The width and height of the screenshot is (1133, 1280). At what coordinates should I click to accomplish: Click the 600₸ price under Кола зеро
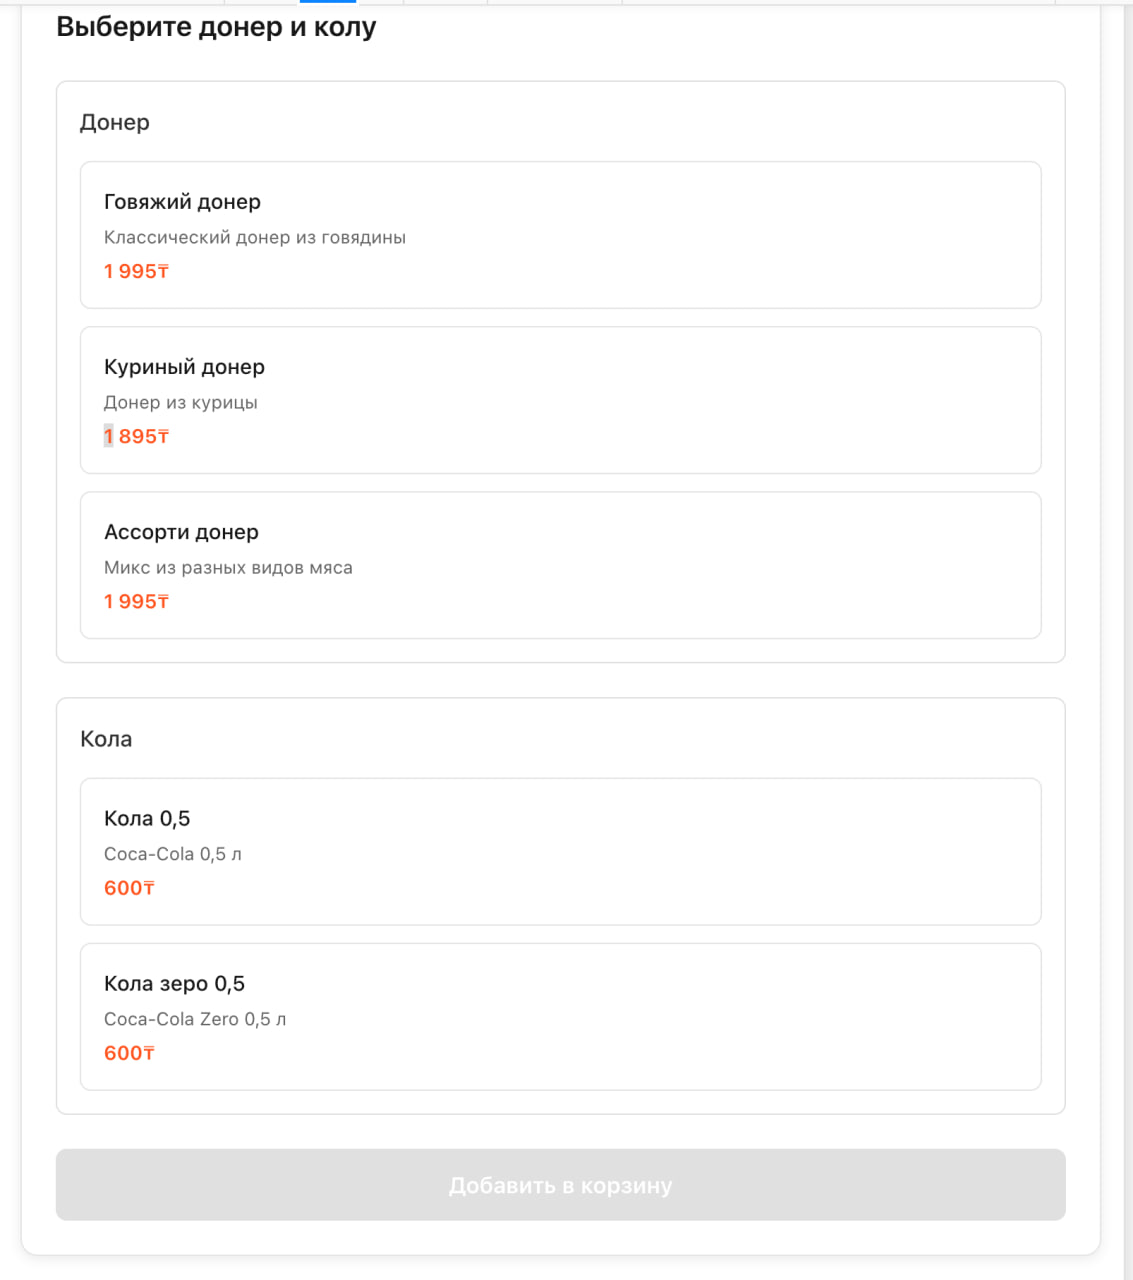tap(129, 1053)
